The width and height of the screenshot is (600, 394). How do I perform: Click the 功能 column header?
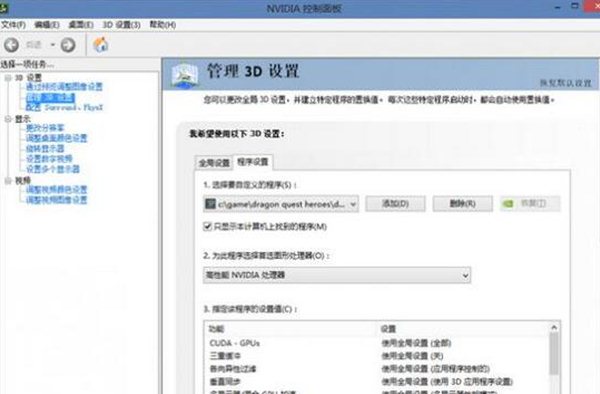click(x=216, y=329)
